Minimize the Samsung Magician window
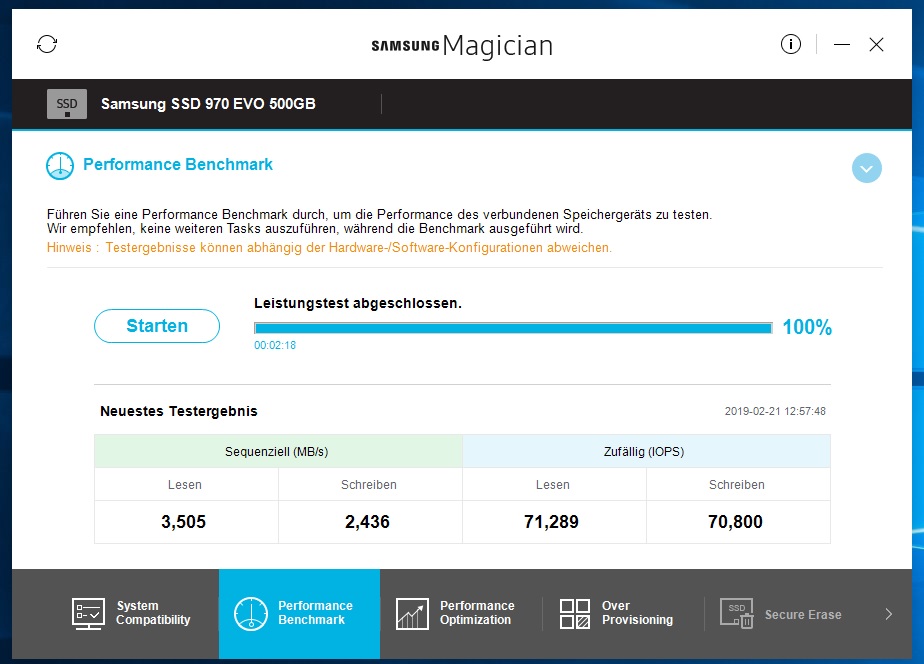The width and height of the screenshot is (924, 664). [842, 44]
